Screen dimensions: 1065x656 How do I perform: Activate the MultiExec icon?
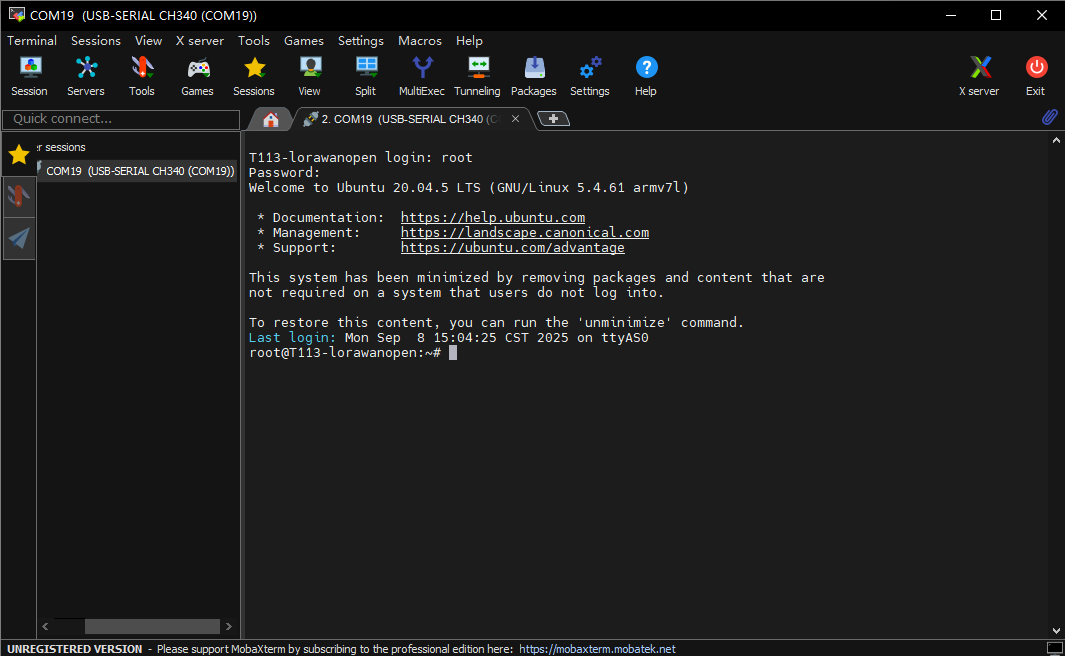[x=422, y=76]
